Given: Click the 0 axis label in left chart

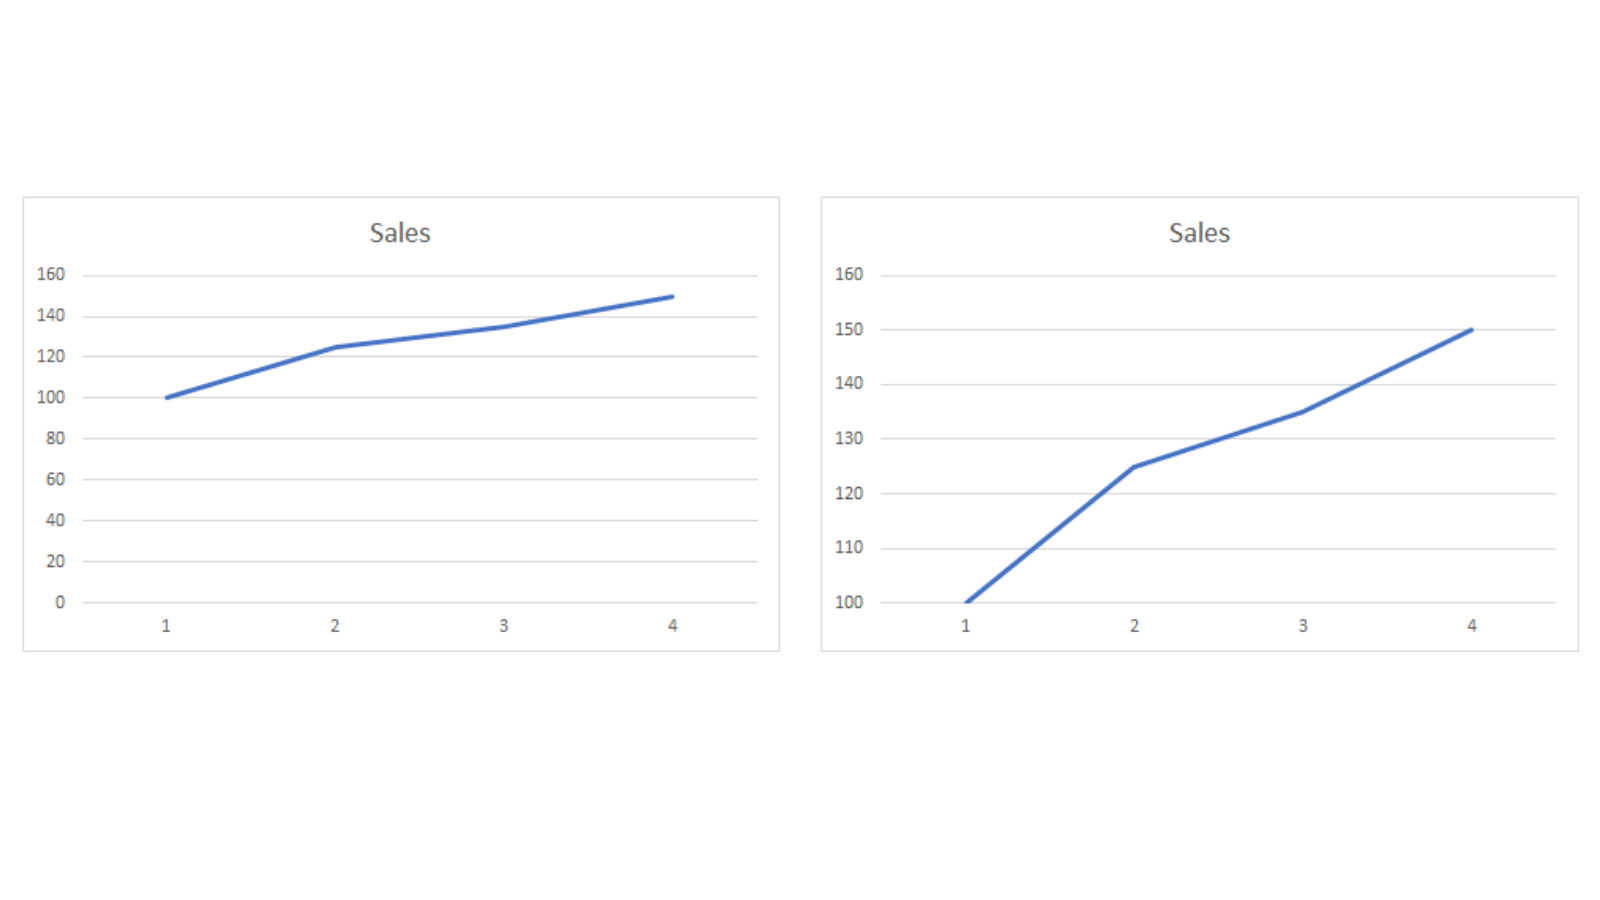Looking at the screenshot, I should [60, 602].
